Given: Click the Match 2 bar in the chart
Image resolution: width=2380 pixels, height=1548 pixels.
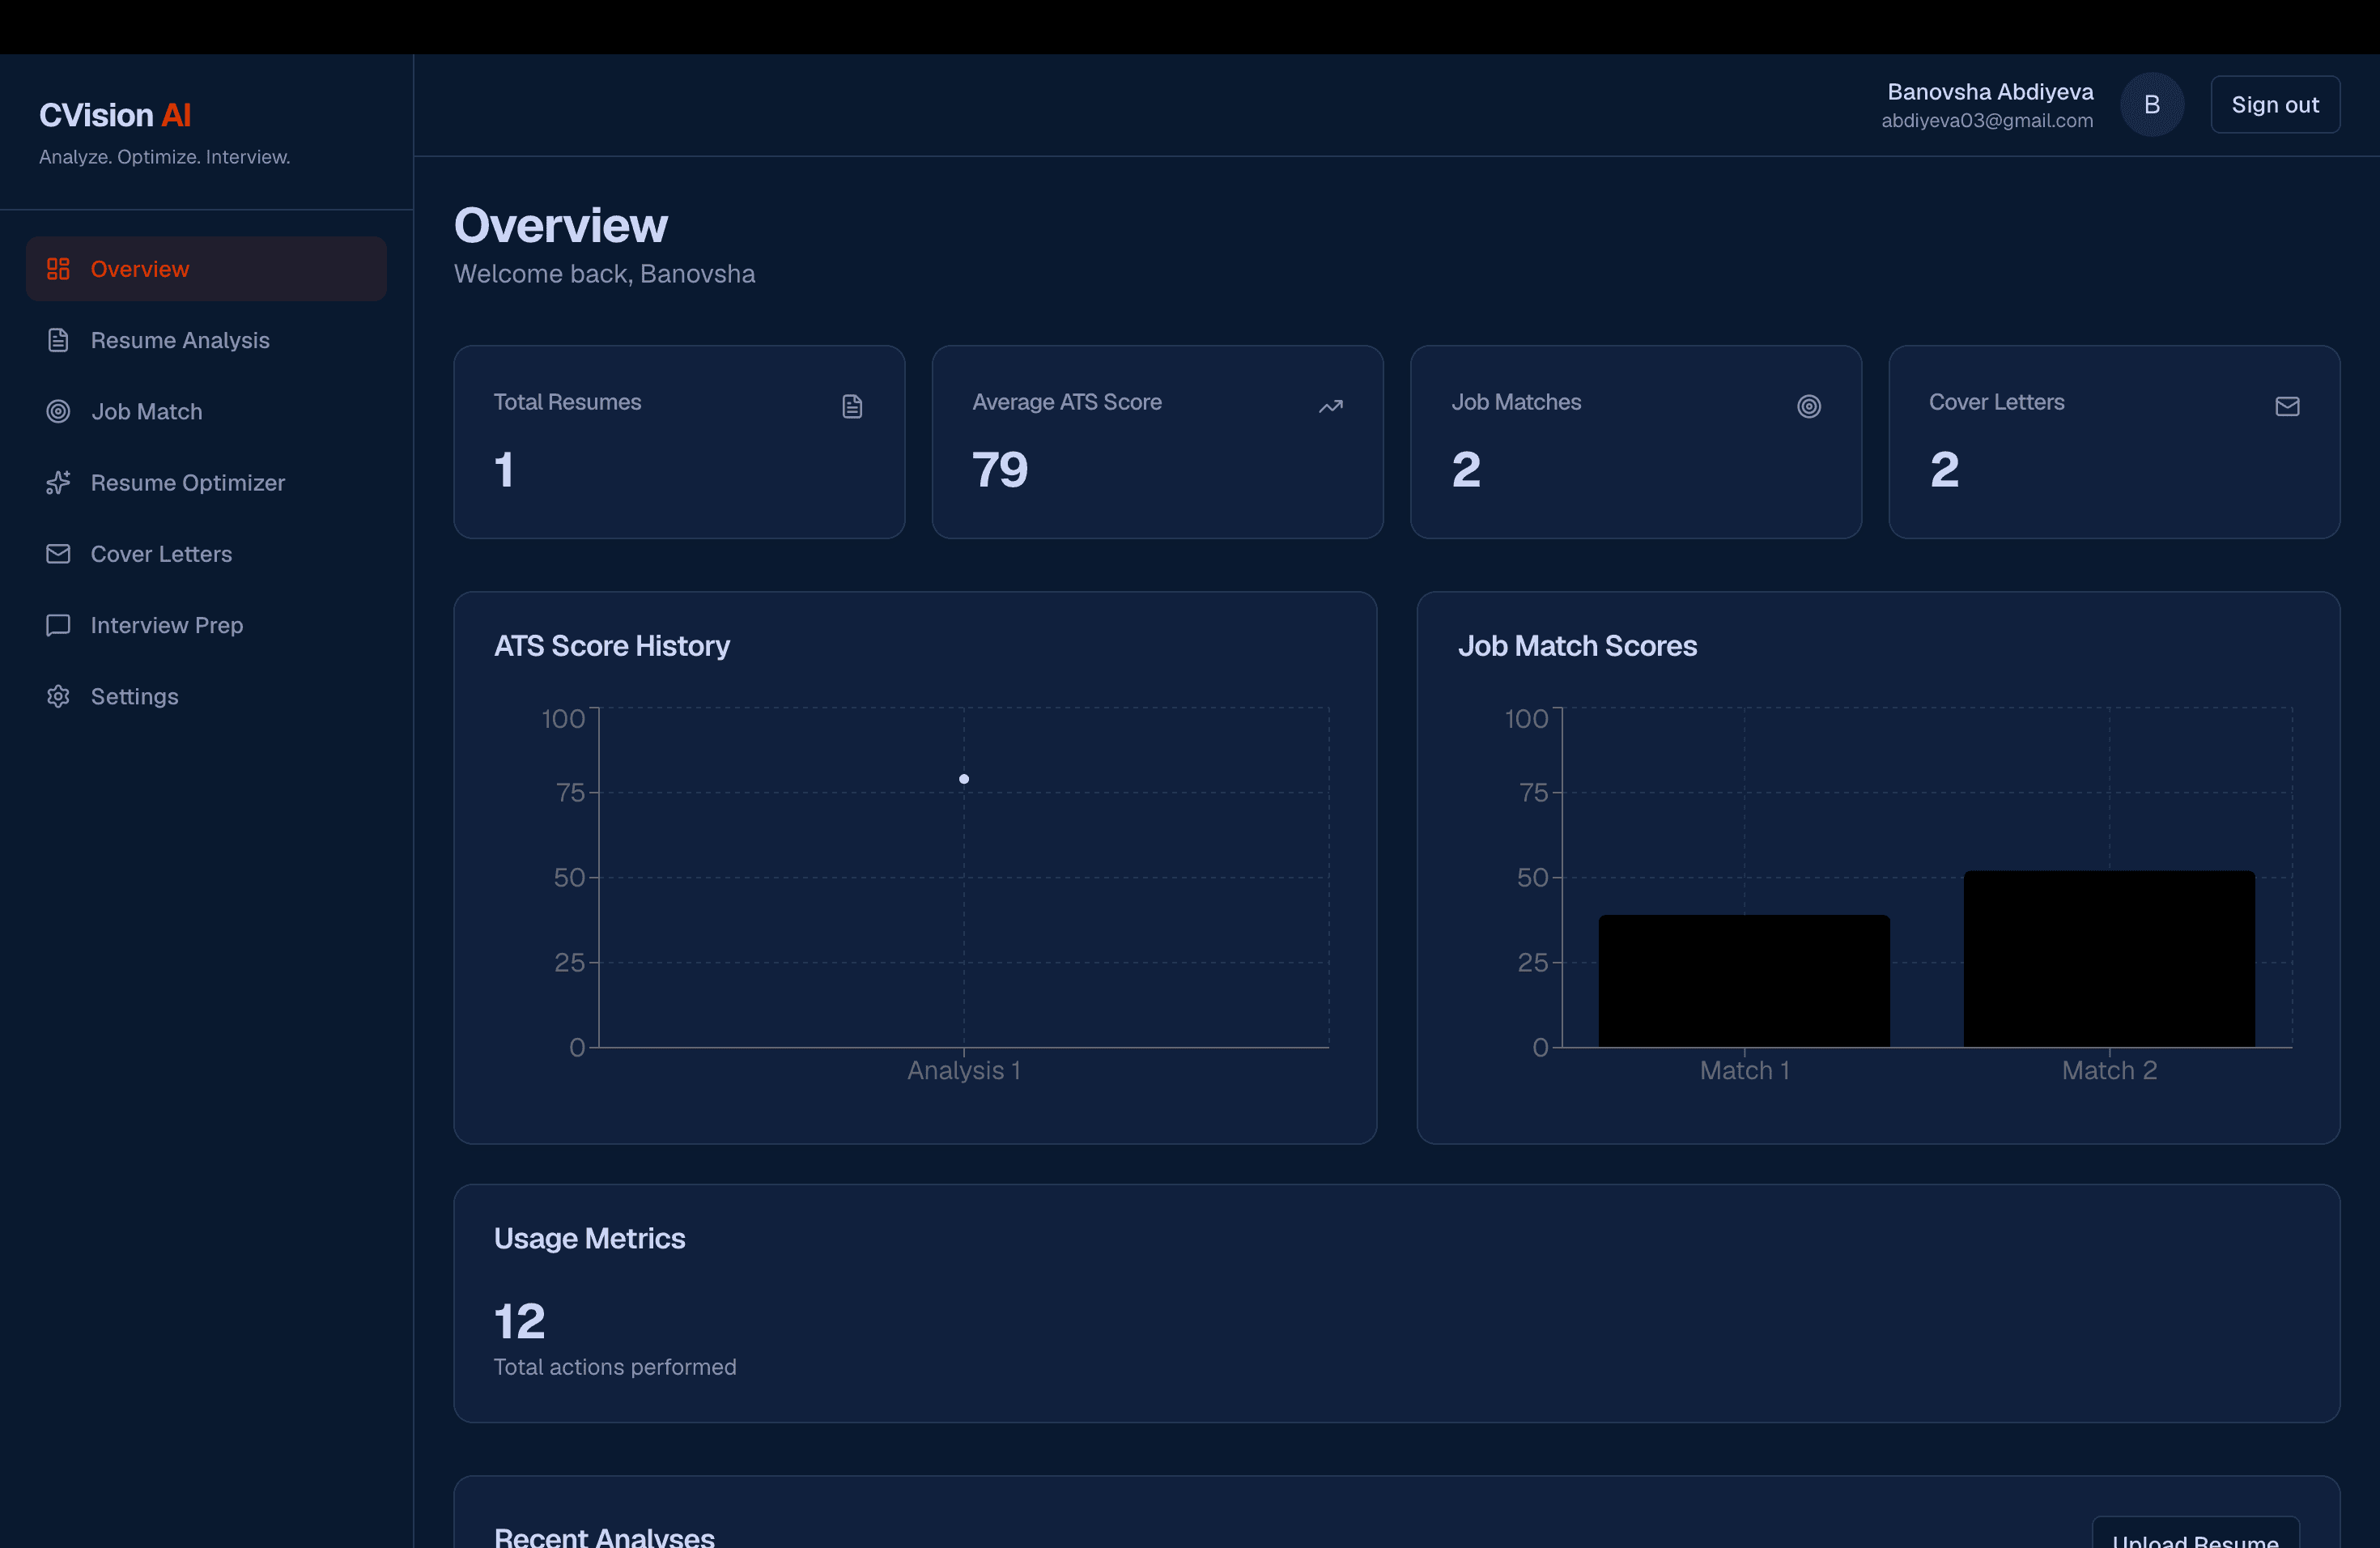Looking at the screenshot, I should click(x=2109, y=959).
